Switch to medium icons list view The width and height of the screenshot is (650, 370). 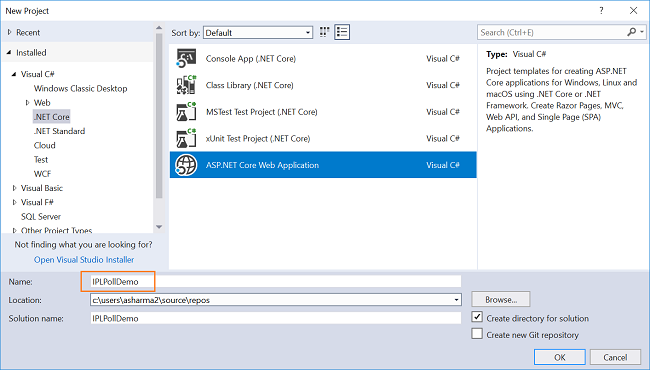[342, 32]
